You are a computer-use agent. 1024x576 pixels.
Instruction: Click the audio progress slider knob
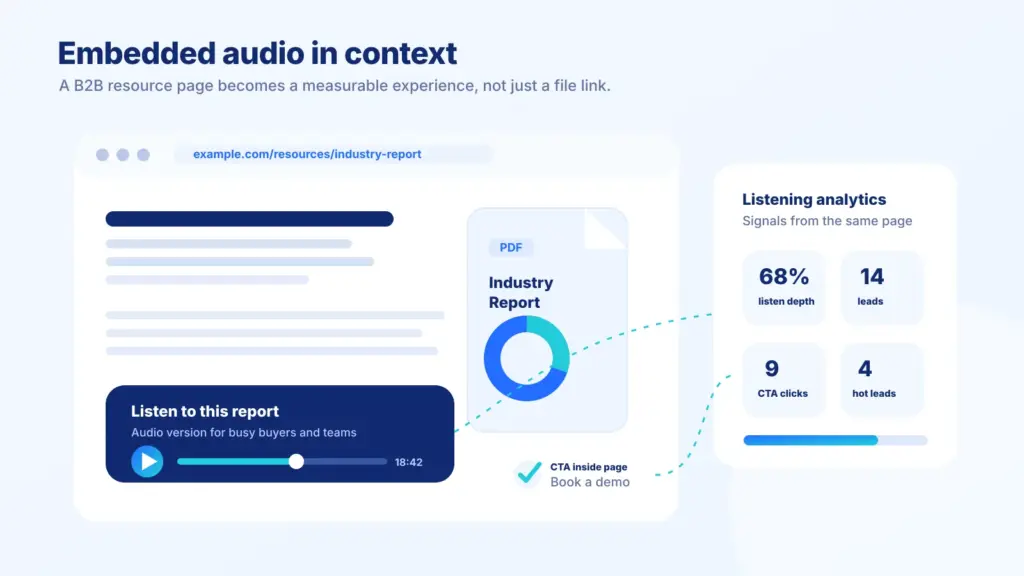[x=296, y=462]
